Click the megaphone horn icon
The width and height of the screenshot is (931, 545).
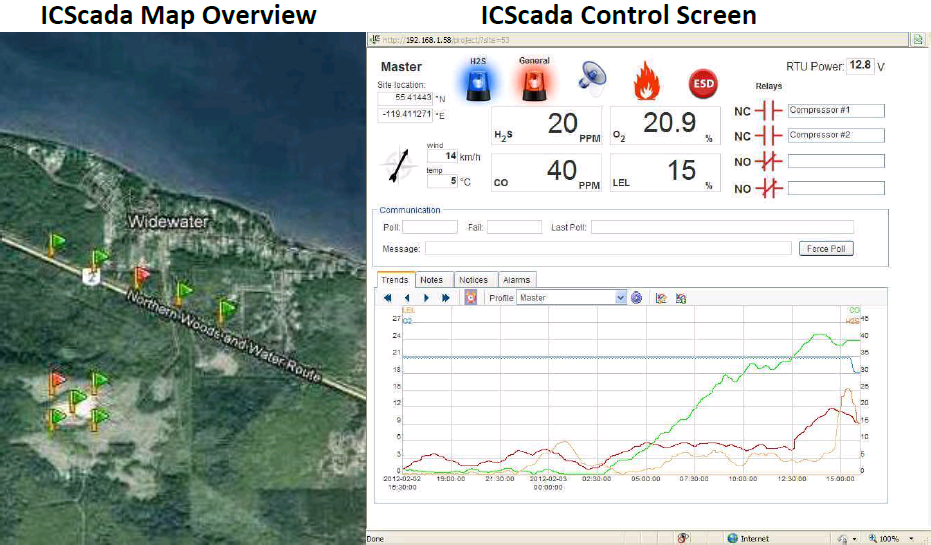tap(592, 79)
